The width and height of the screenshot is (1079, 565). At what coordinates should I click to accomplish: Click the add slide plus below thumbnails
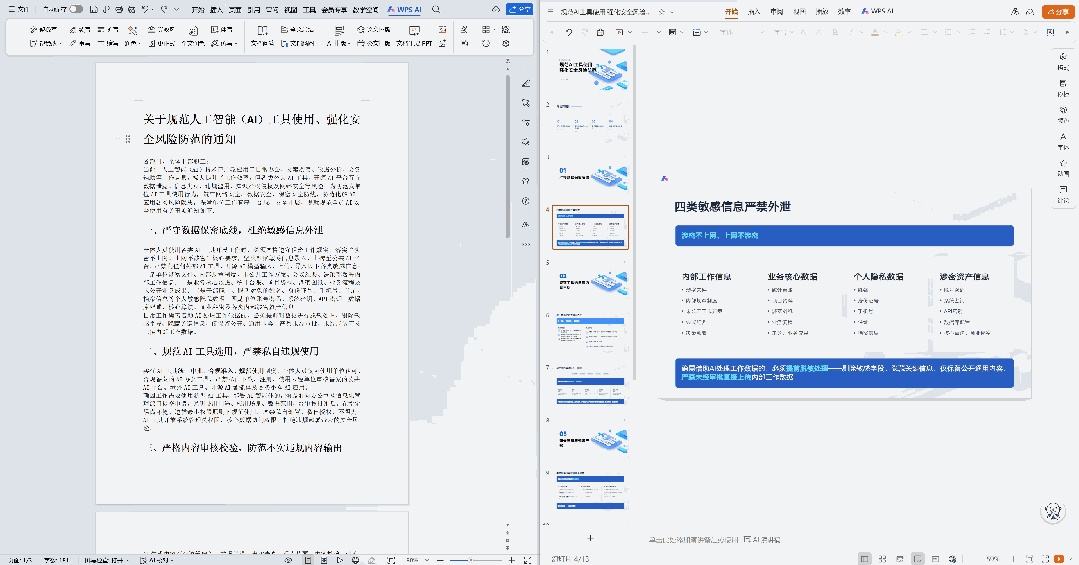pyautogui.click(x=590, y=538)
